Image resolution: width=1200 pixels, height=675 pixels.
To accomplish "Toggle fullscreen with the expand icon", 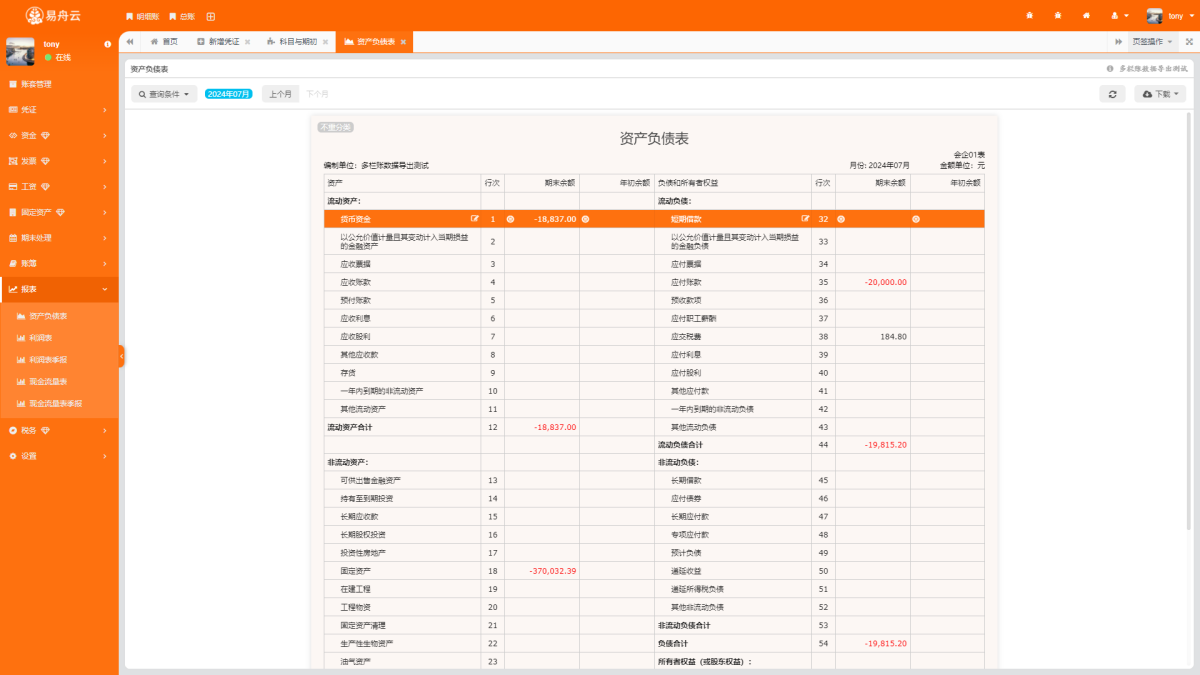I will pos(1188,41).
